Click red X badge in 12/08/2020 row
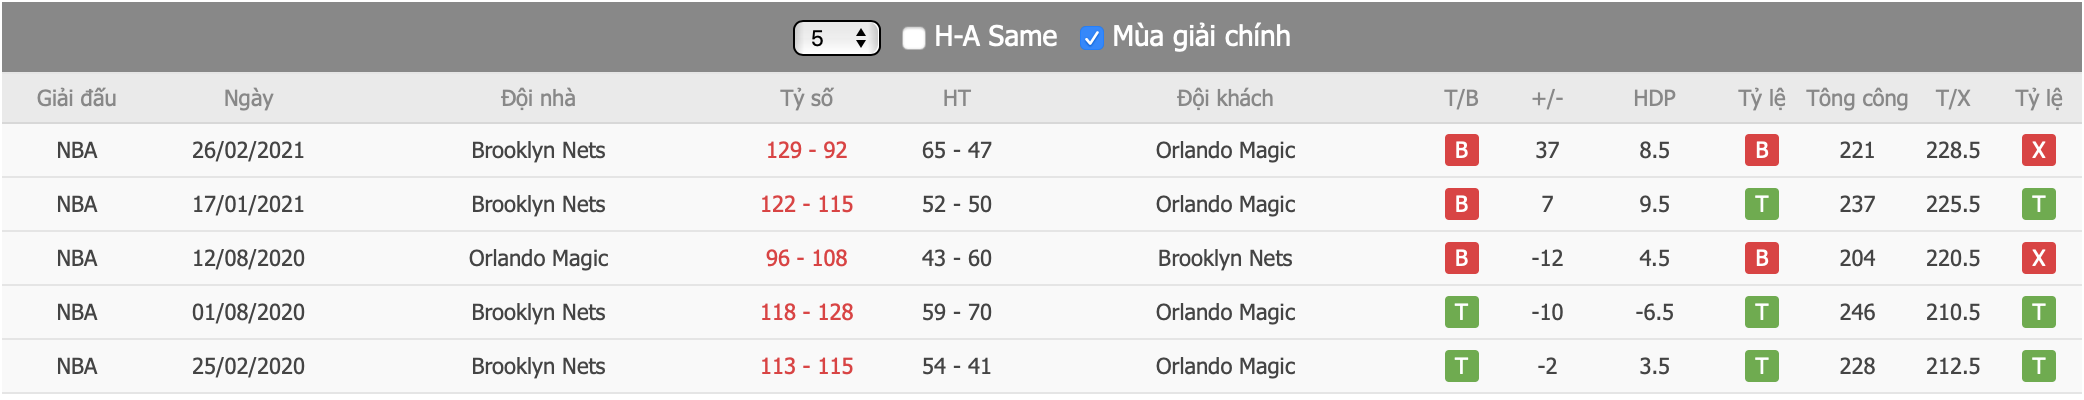This screenshot has height=400, width=2084. (2038, 258)
